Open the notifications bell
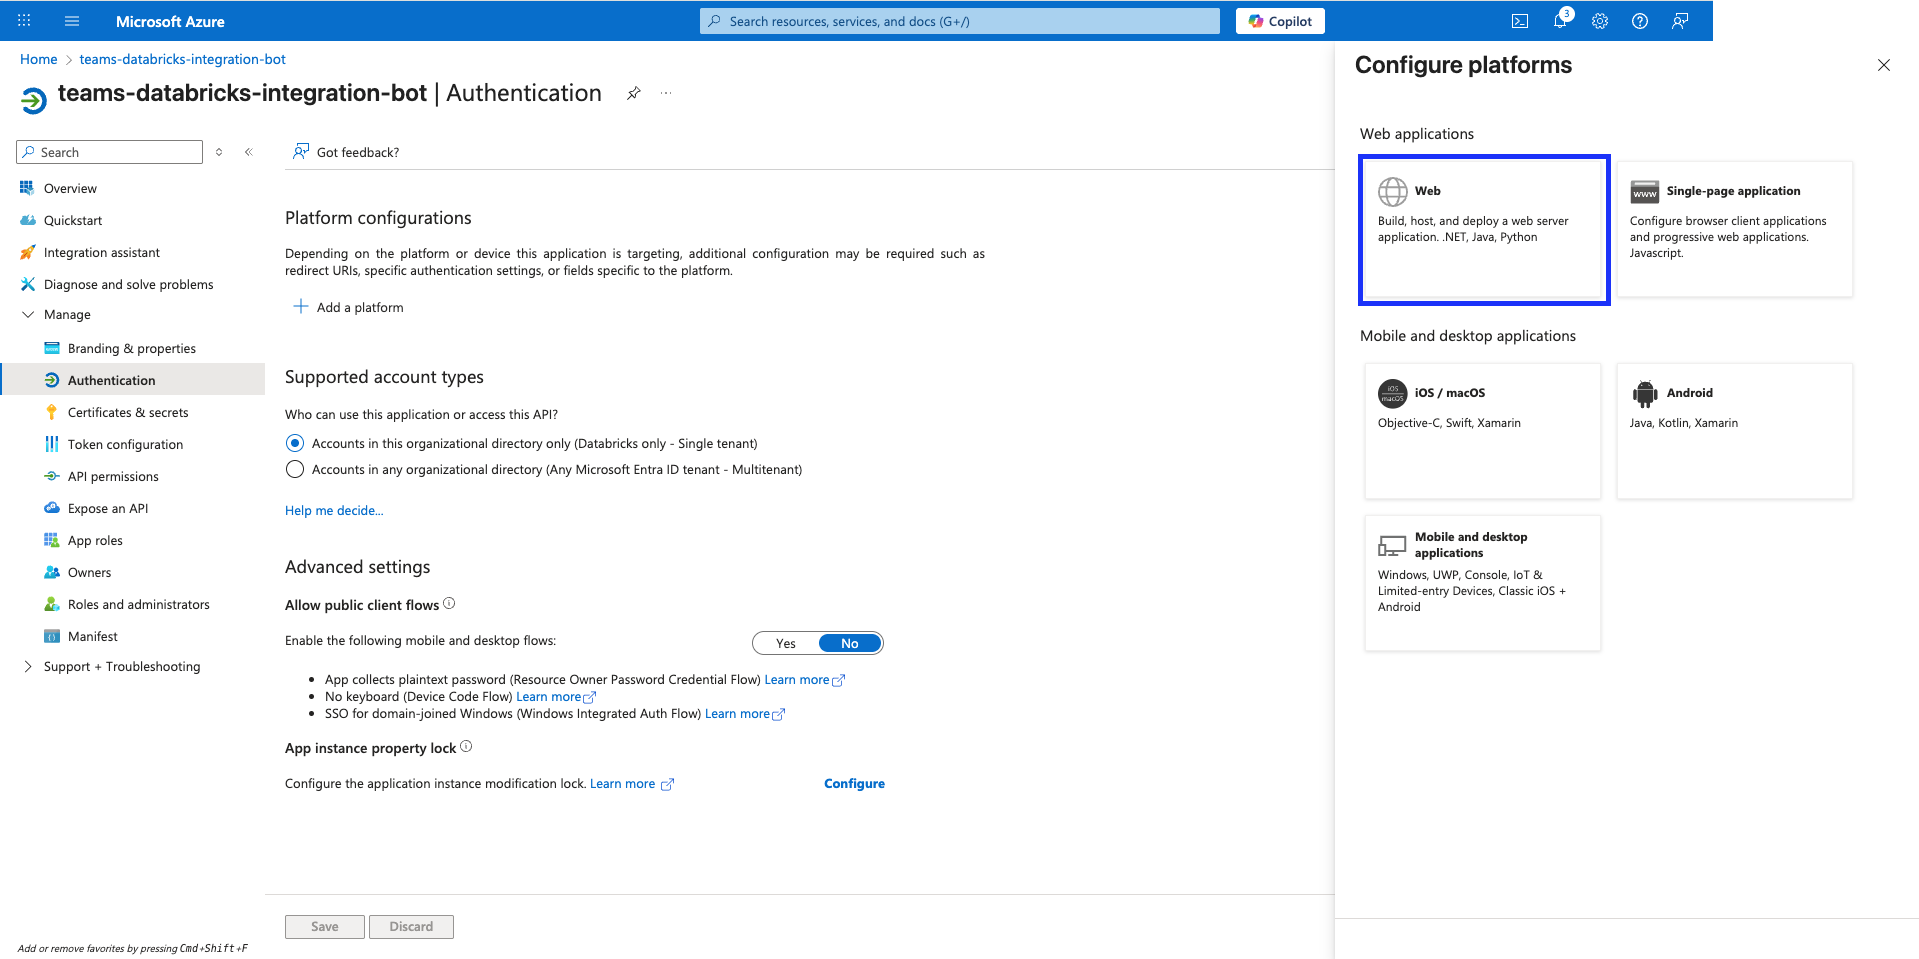Viewport: 1919px width, 959px height. pyautogui.click(x=1560, y=21)
